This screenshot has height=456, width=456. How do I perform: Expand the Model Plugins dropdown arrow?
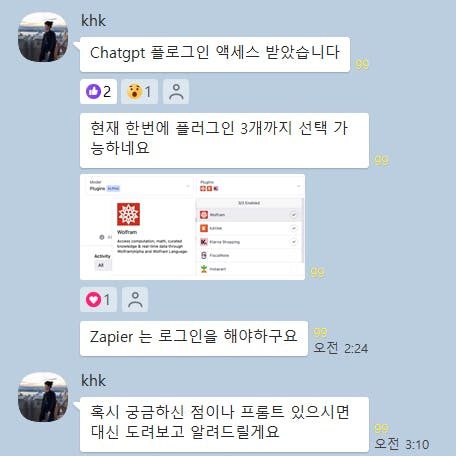(188, 186)
